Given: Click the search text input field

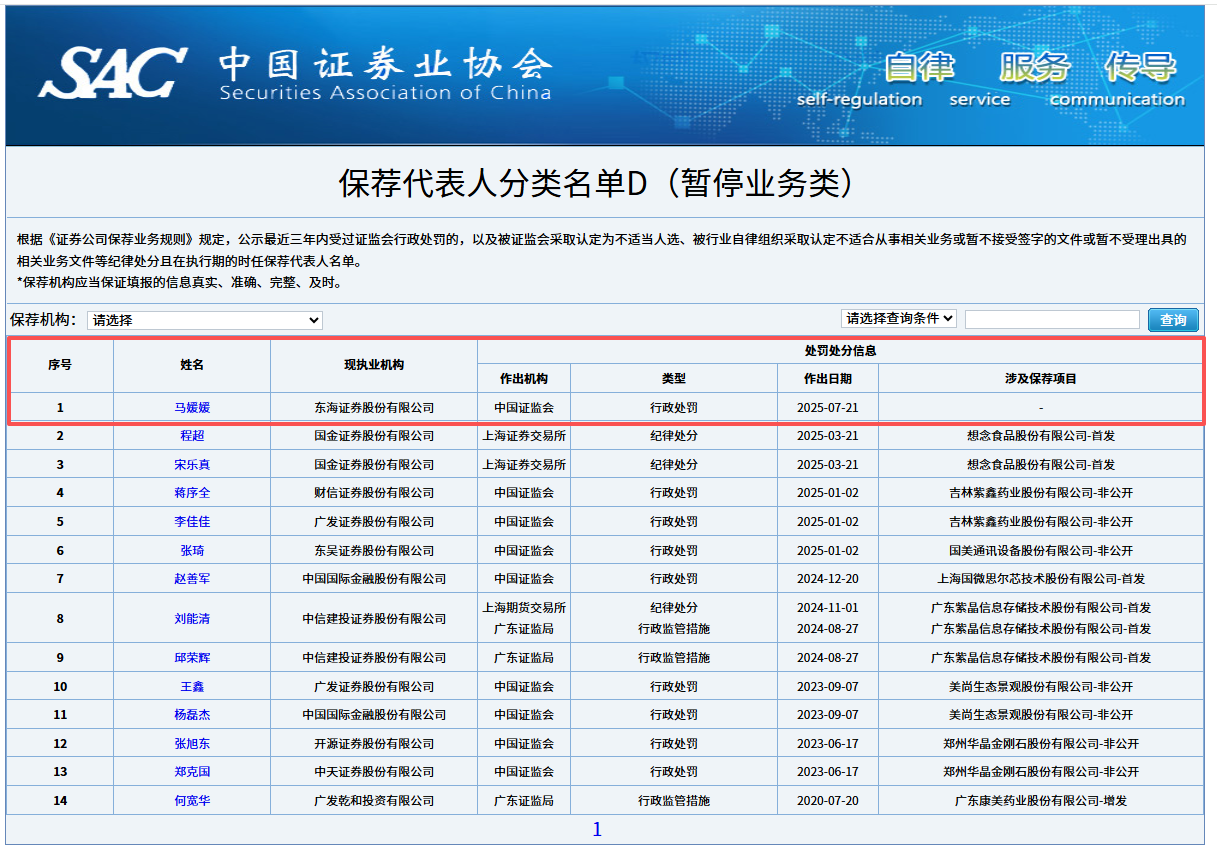Looking at the screenshot, I should (1051, 320).
